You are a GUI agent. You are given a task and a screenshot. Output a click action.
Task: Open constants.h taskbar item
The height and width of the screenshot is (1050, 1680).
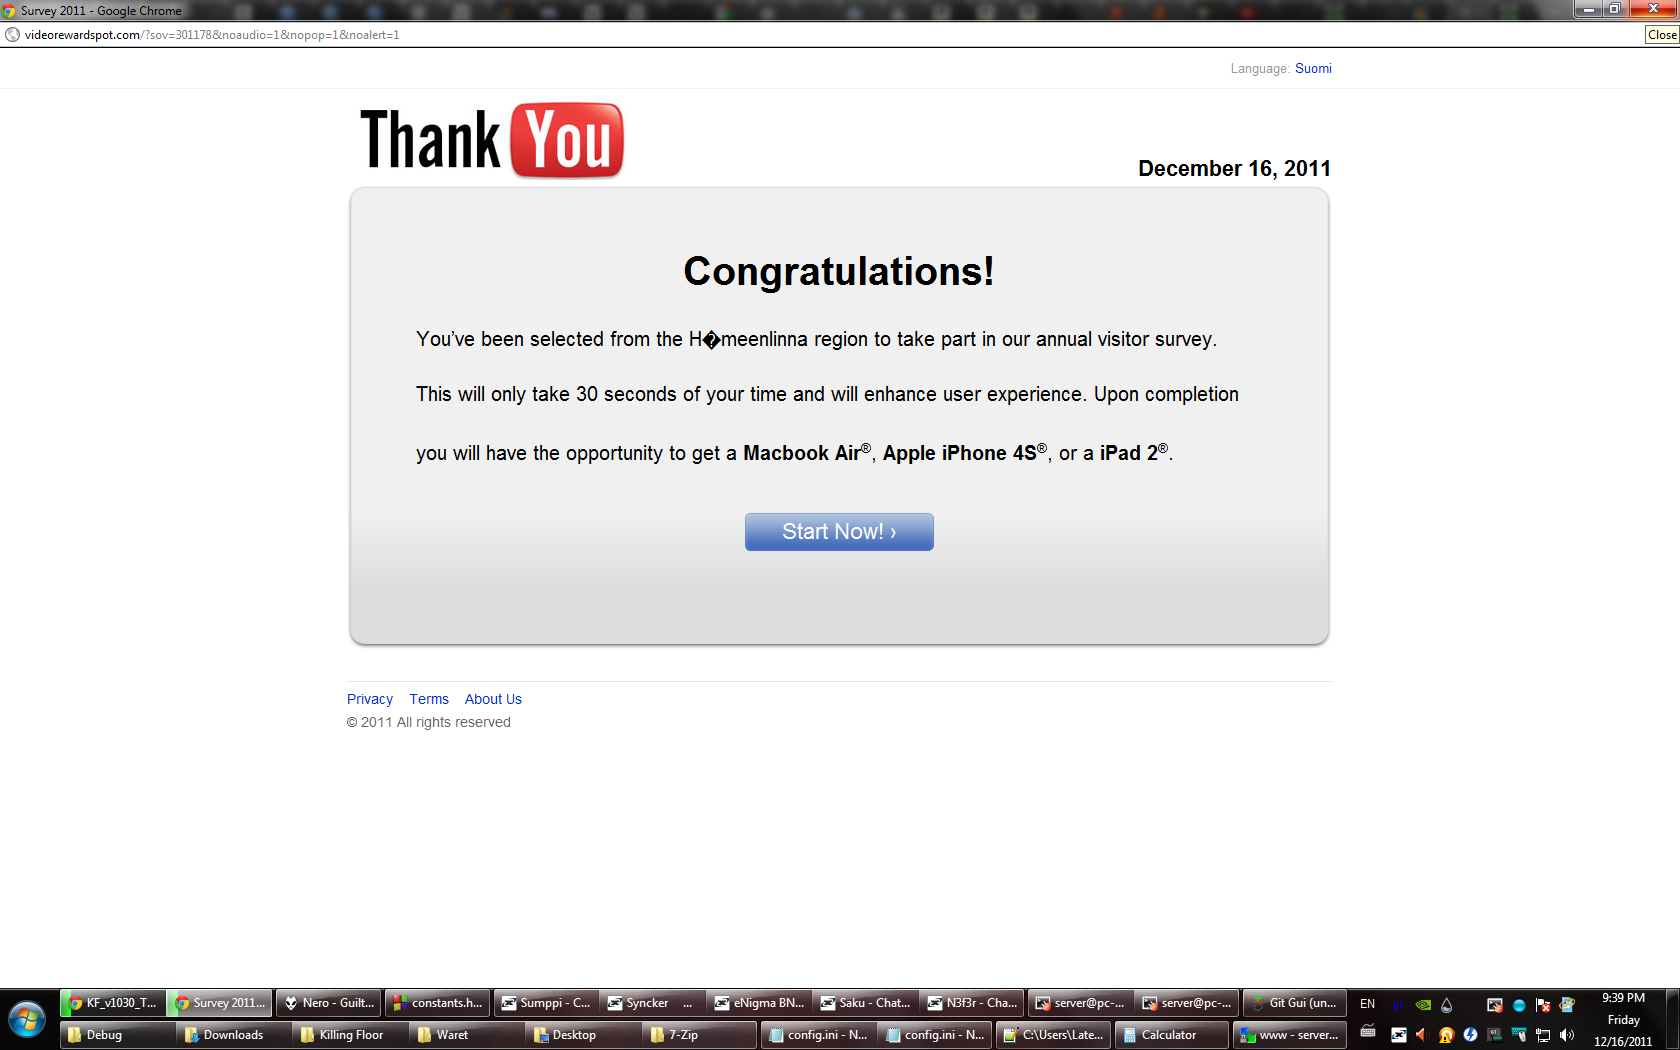437,1003
